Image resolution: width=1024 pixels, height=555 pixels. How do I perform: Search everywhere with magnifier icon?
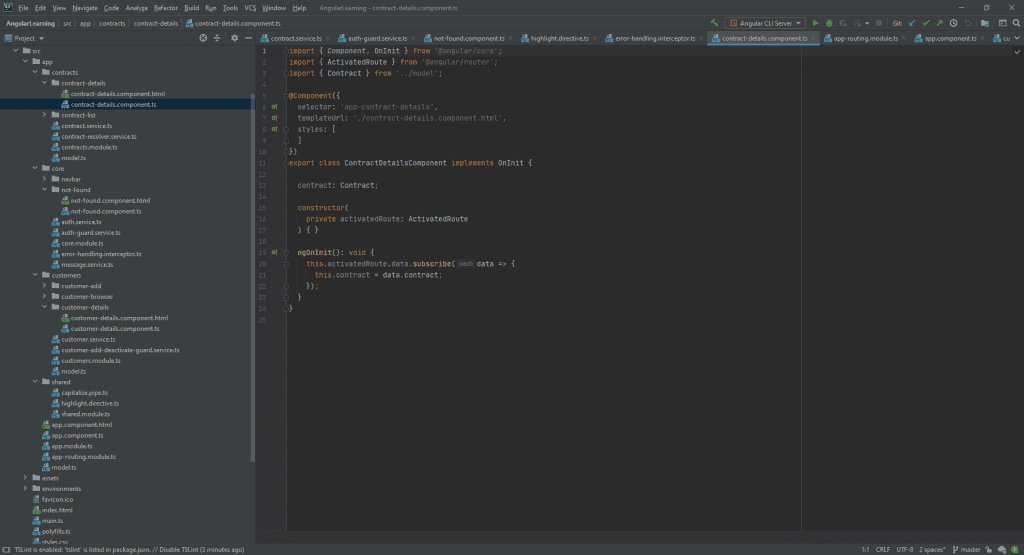point(1016,23)
